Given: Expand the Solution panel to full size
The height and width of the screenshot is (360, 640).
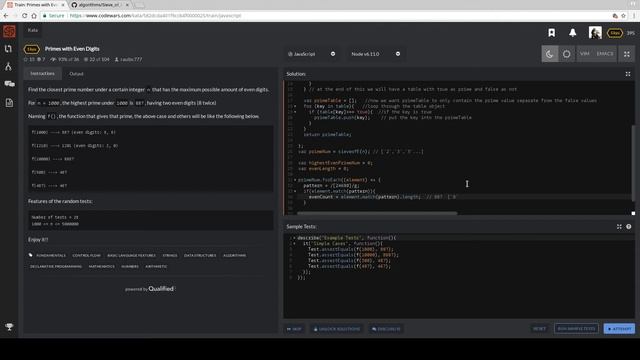Looking at the screenshot, I should point(628,74).
